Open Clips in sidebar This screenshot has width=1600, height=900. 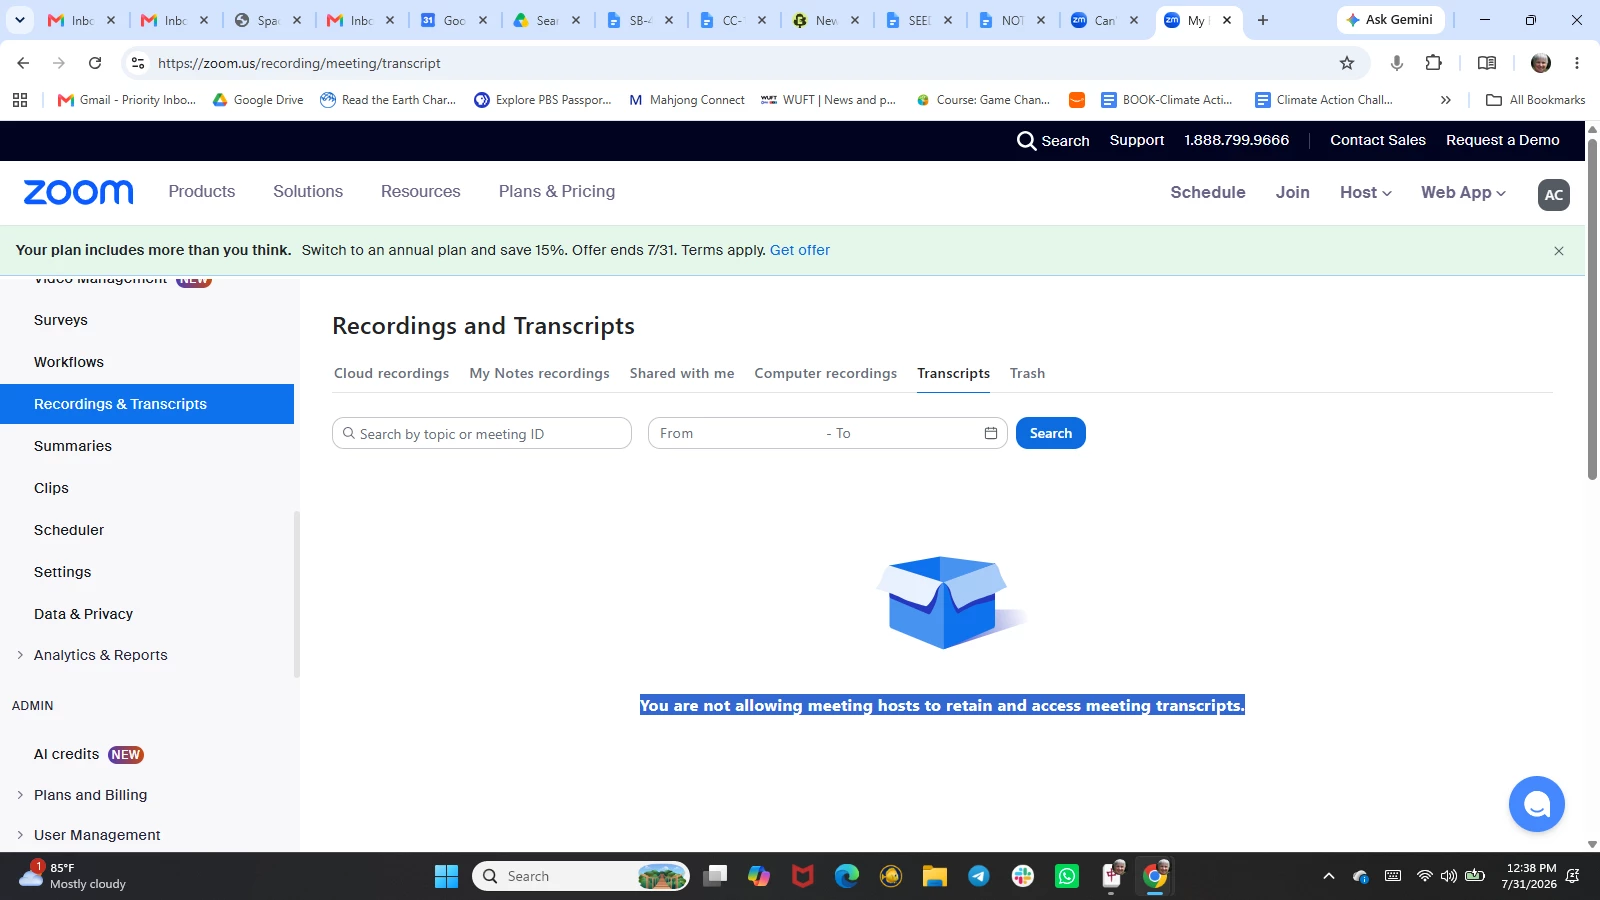pyautogui.click(x=51, y=488)
